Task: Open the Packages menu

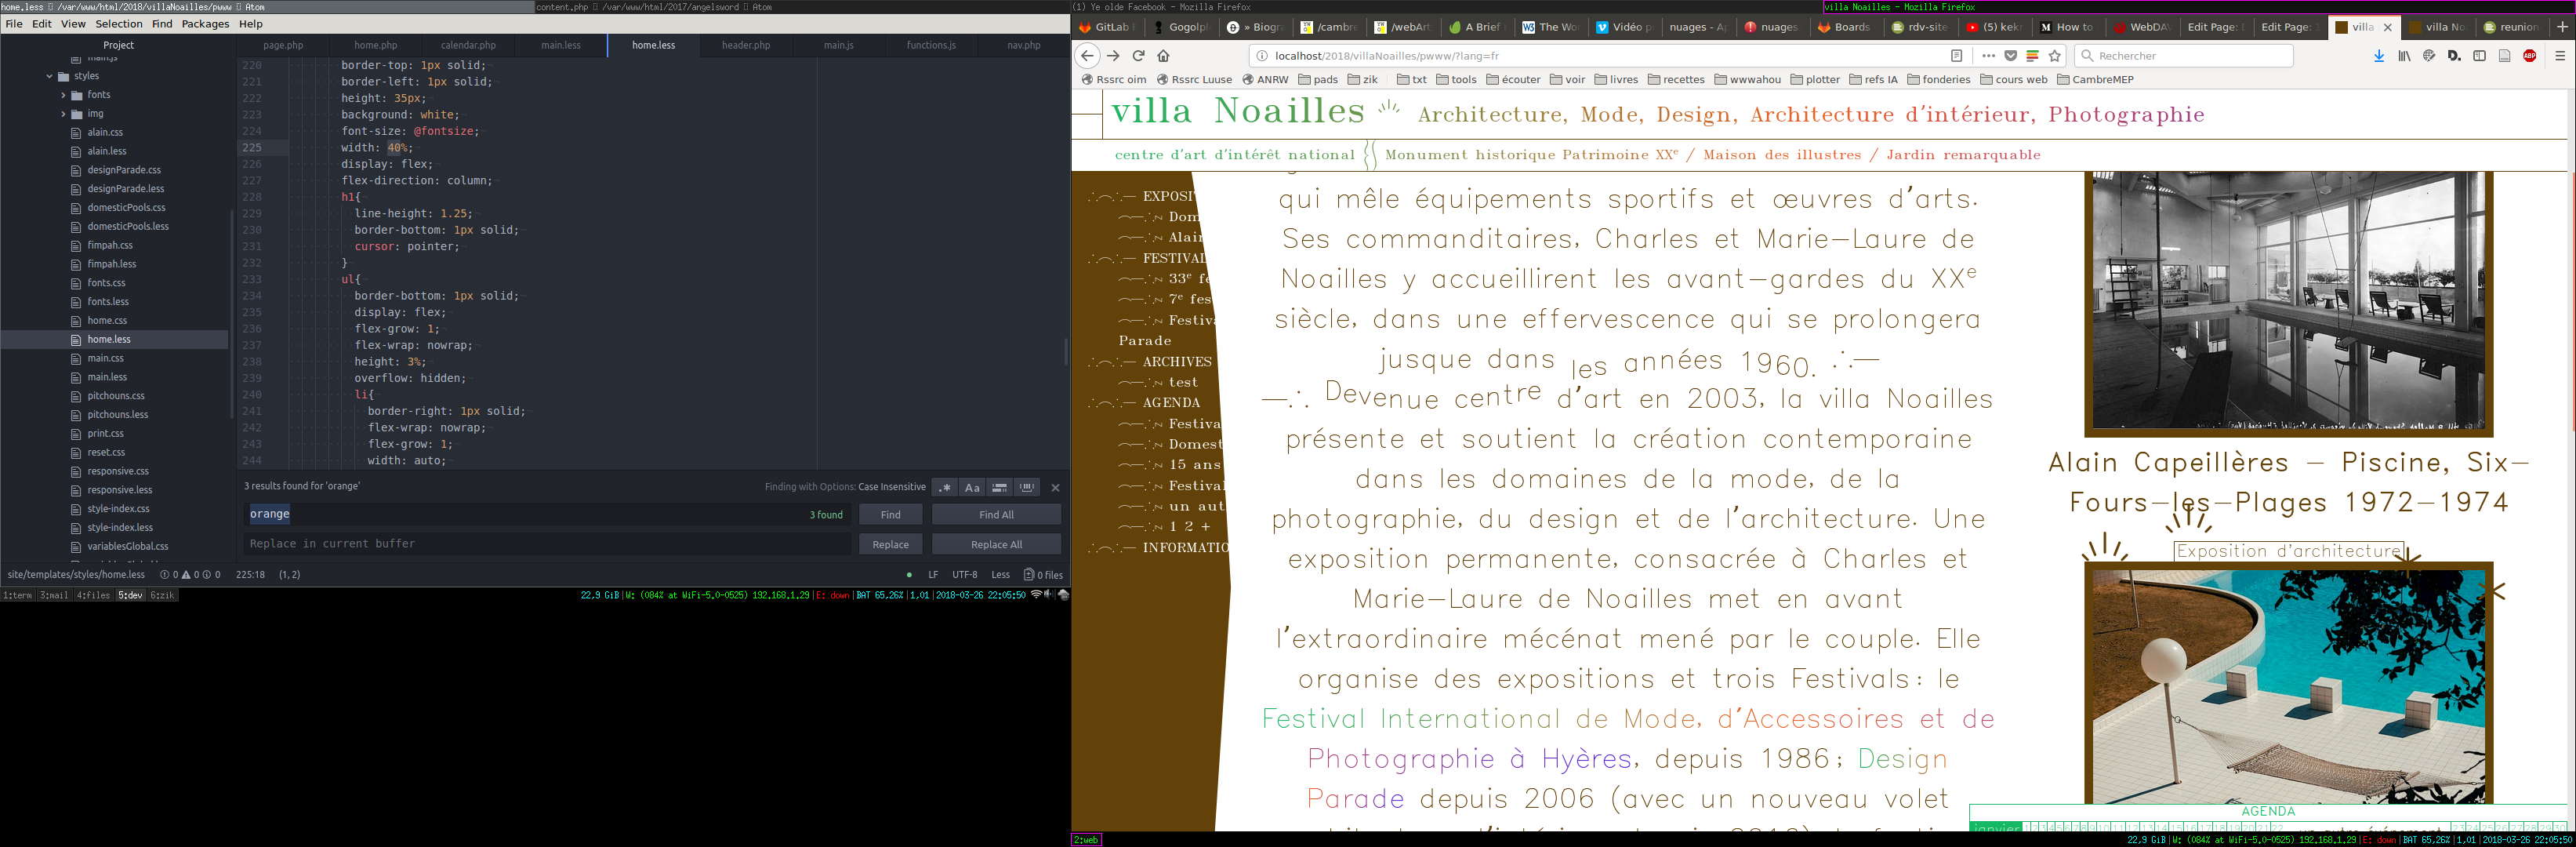Action: [205, 24]
